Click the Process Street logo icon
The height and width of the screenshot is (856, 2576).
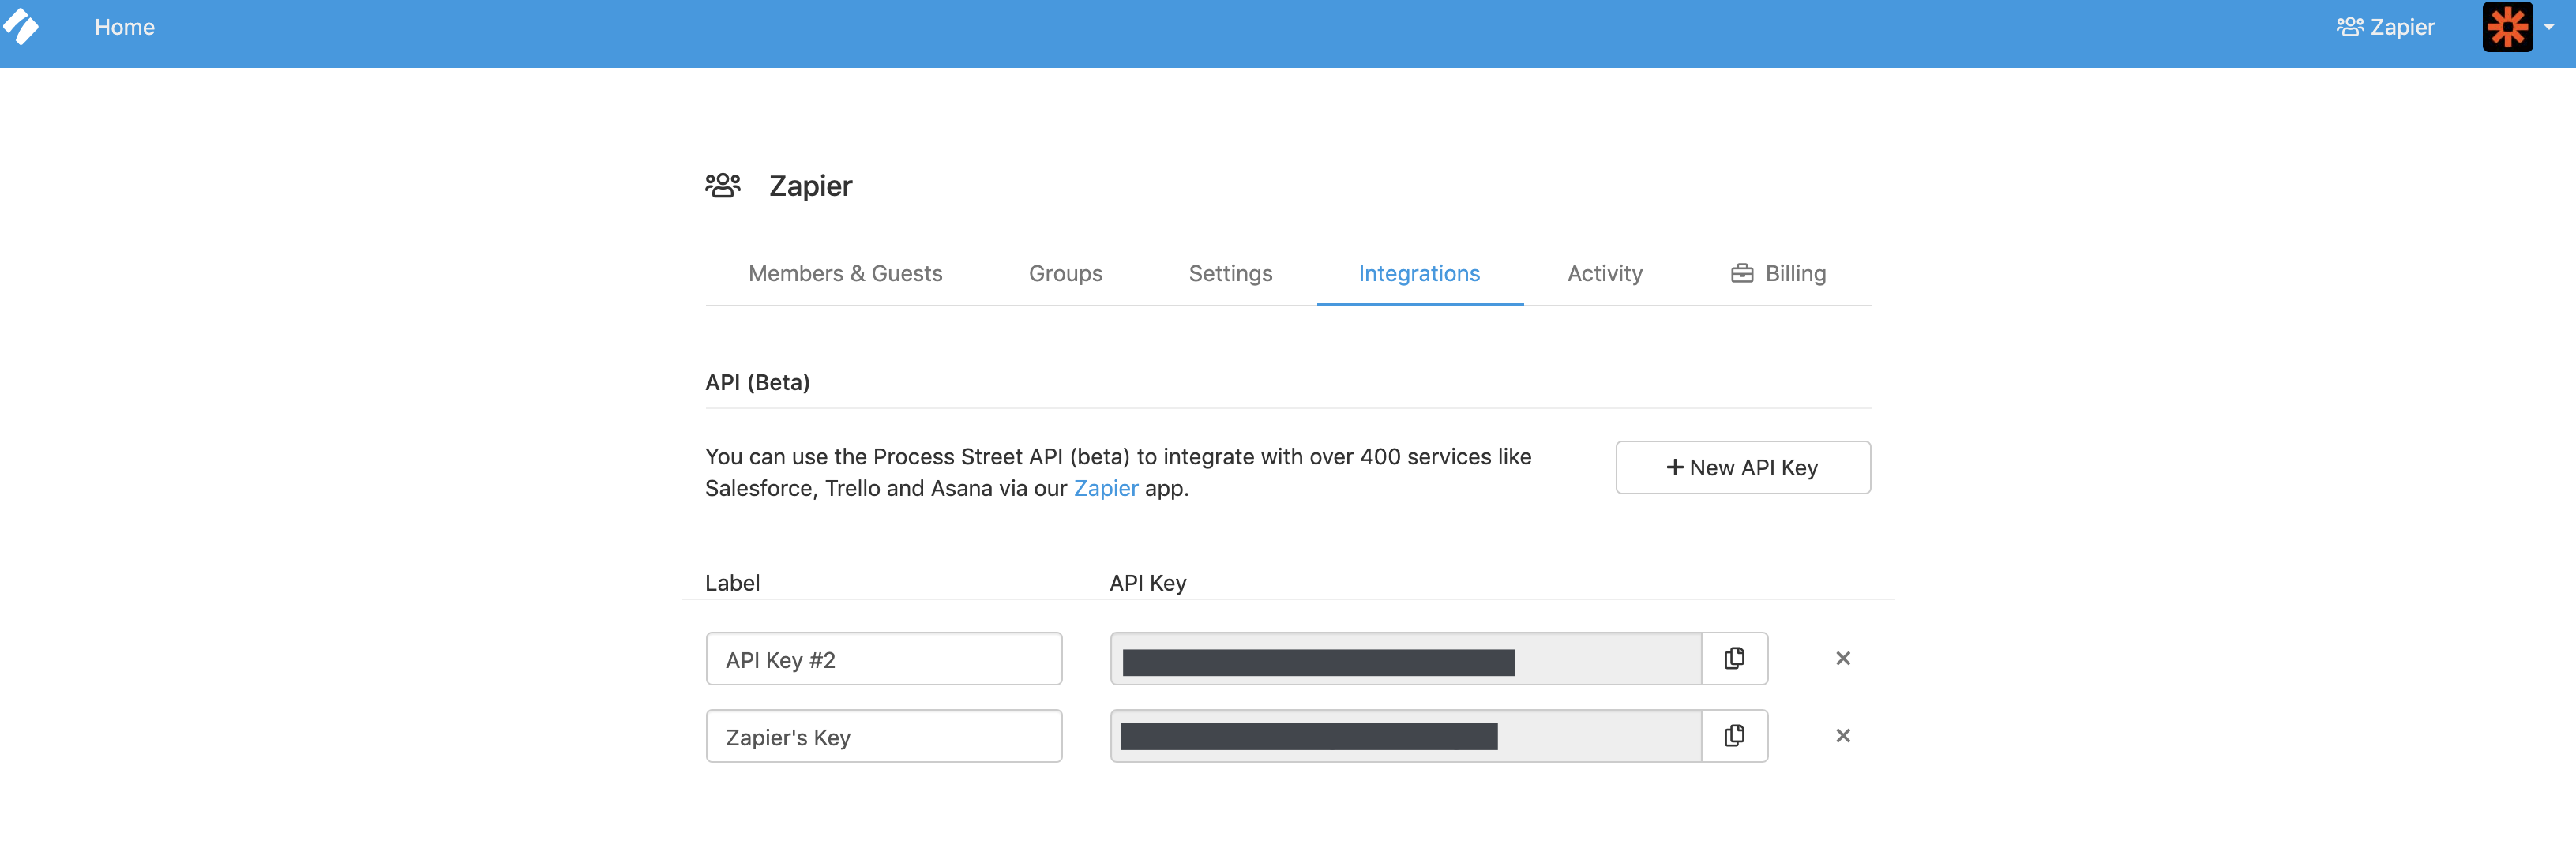pos(22,27)
